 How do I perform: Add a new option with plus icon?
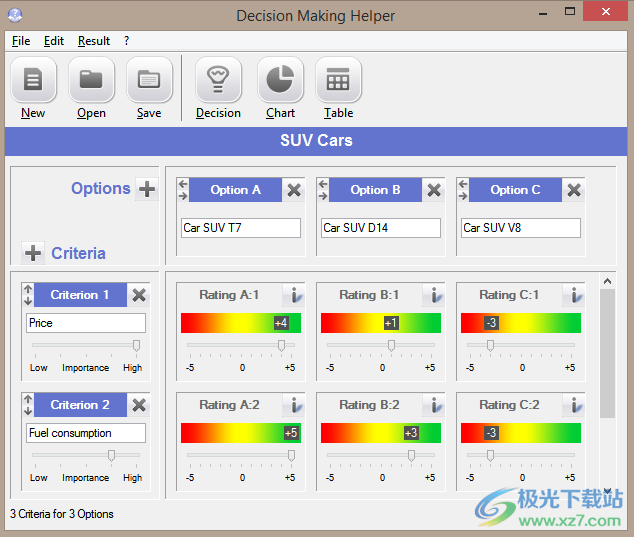147,189
